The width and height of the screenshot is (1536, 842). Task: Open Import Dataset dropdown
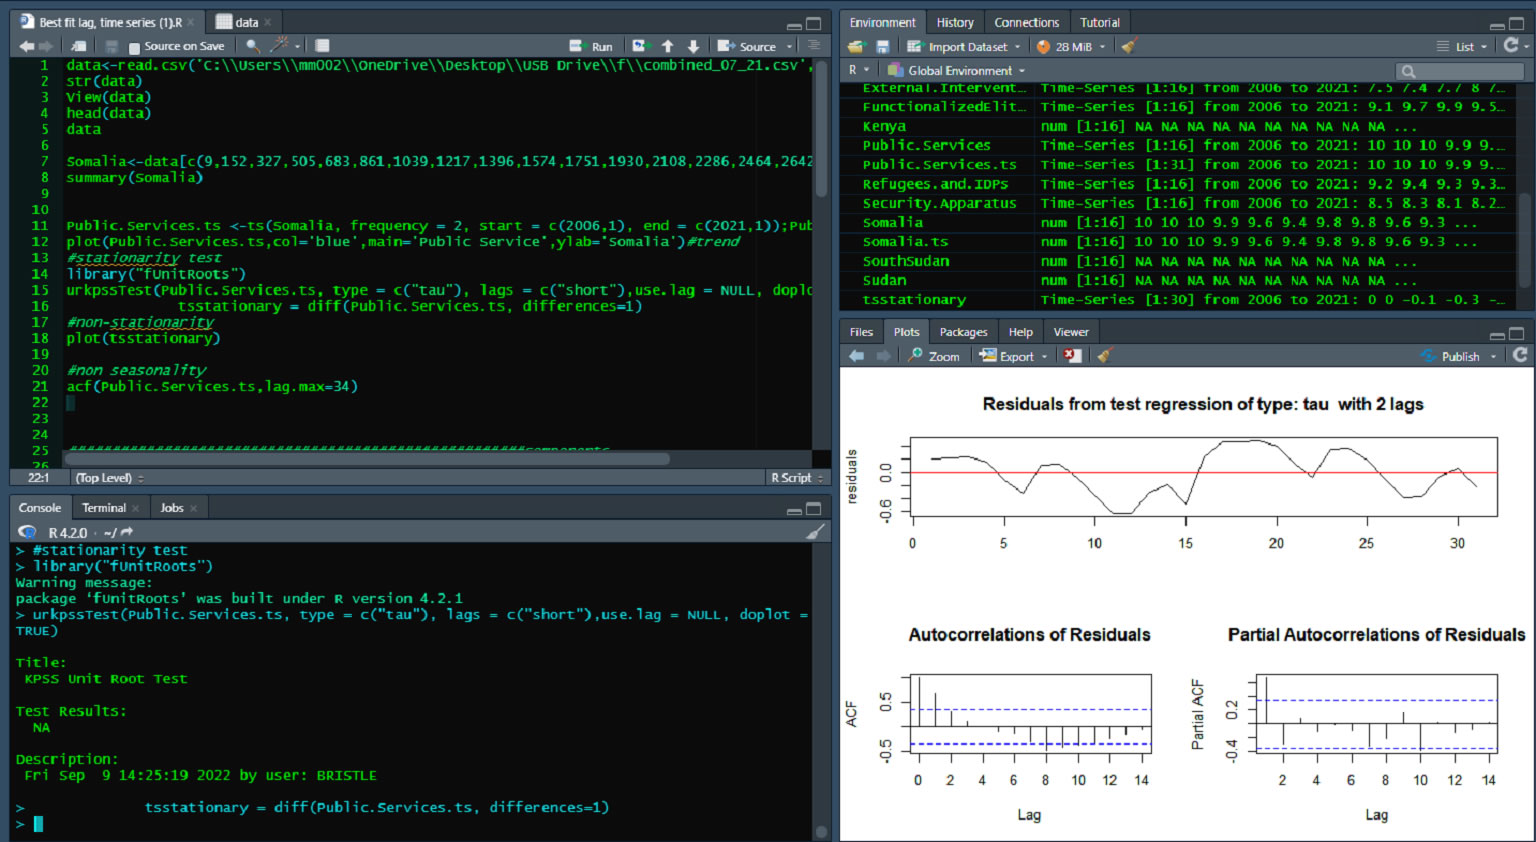[964, 46]
